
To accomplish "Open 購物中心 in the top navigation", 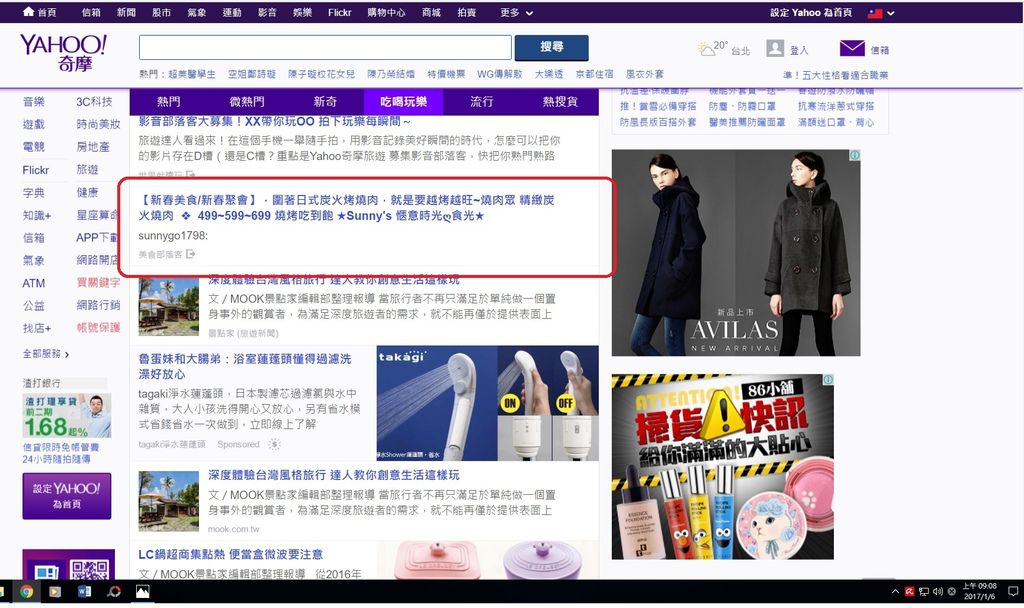I will pyautogui.click(x=387, y=12).
